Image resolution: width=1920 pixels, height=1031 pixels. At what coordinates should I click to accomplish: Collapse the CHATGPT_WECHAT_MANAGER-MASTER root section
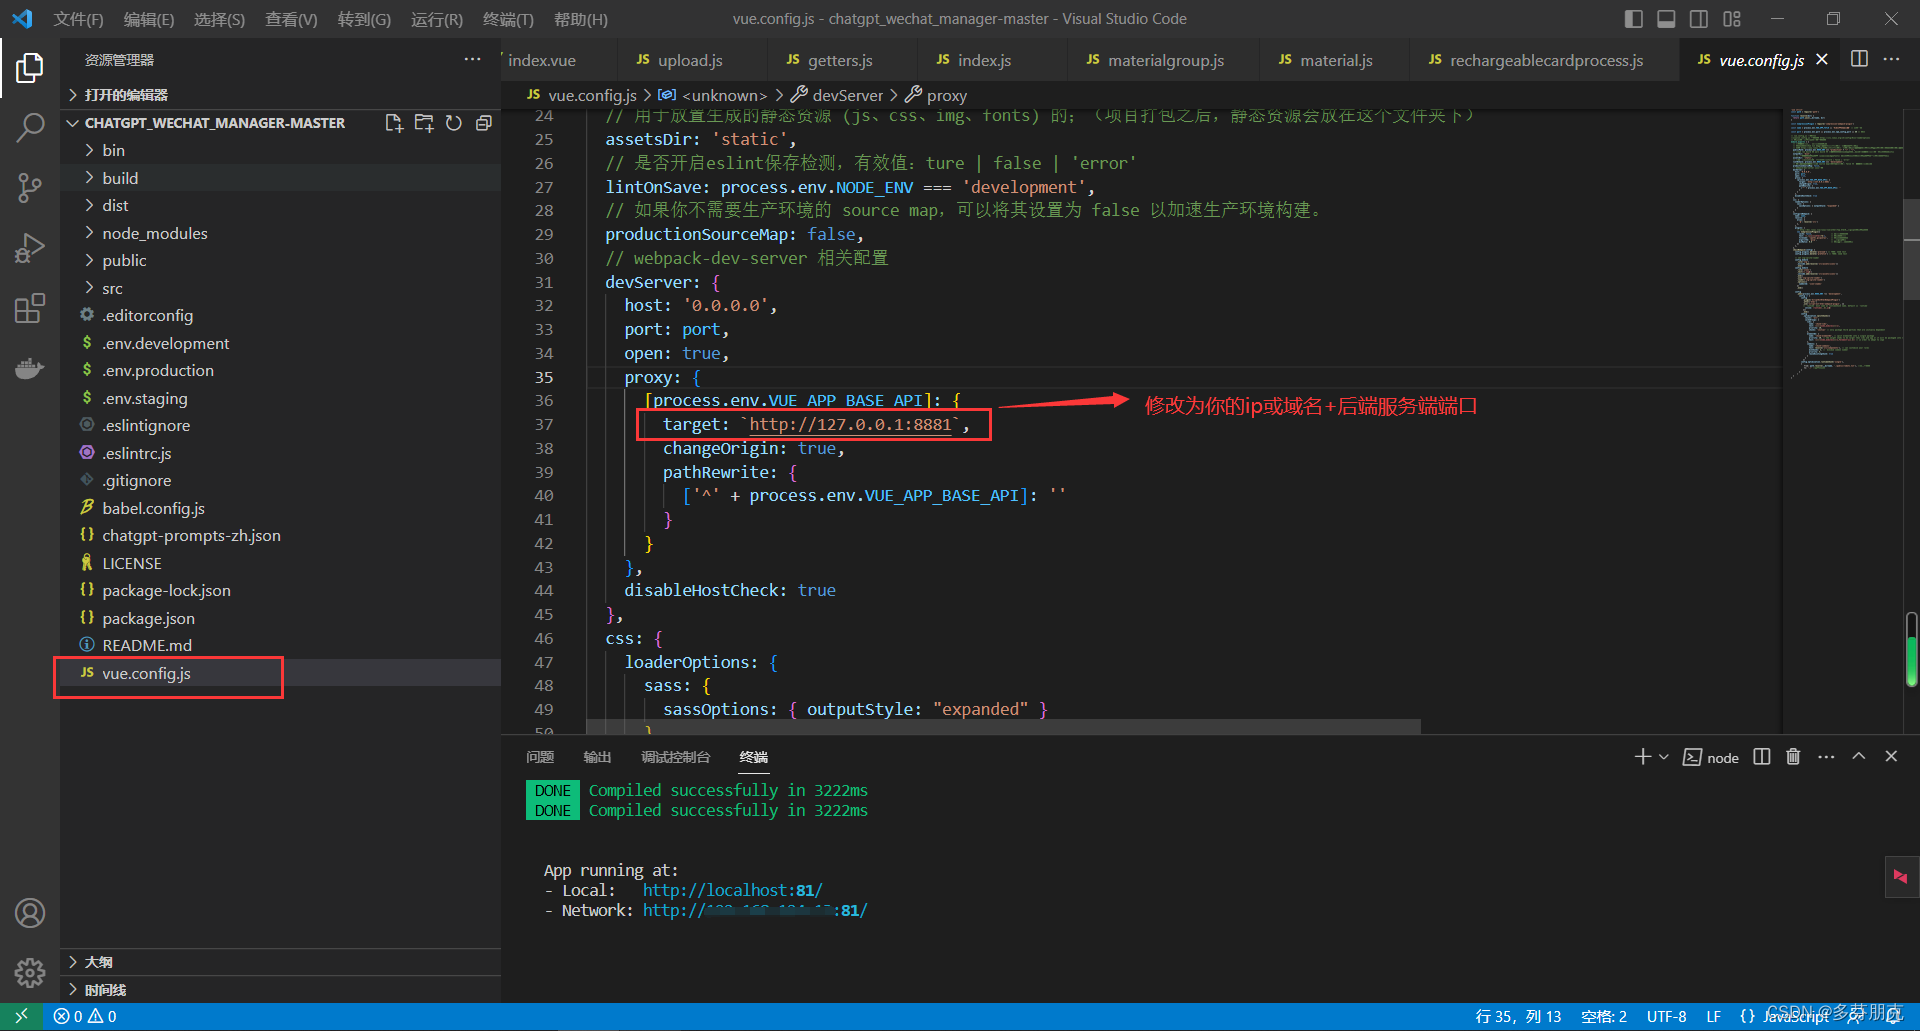[x=214, y=123]
